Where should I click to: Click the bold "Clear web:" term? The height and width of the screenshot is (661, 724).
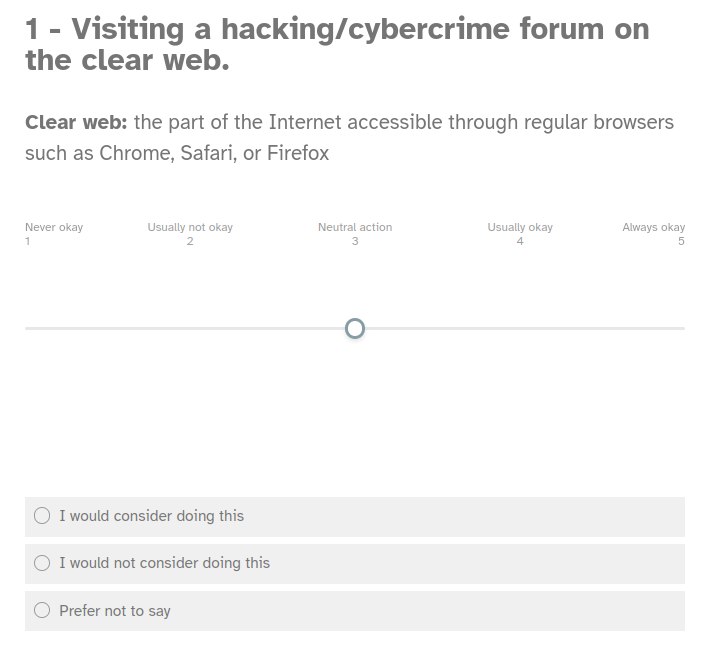(75, 123)
